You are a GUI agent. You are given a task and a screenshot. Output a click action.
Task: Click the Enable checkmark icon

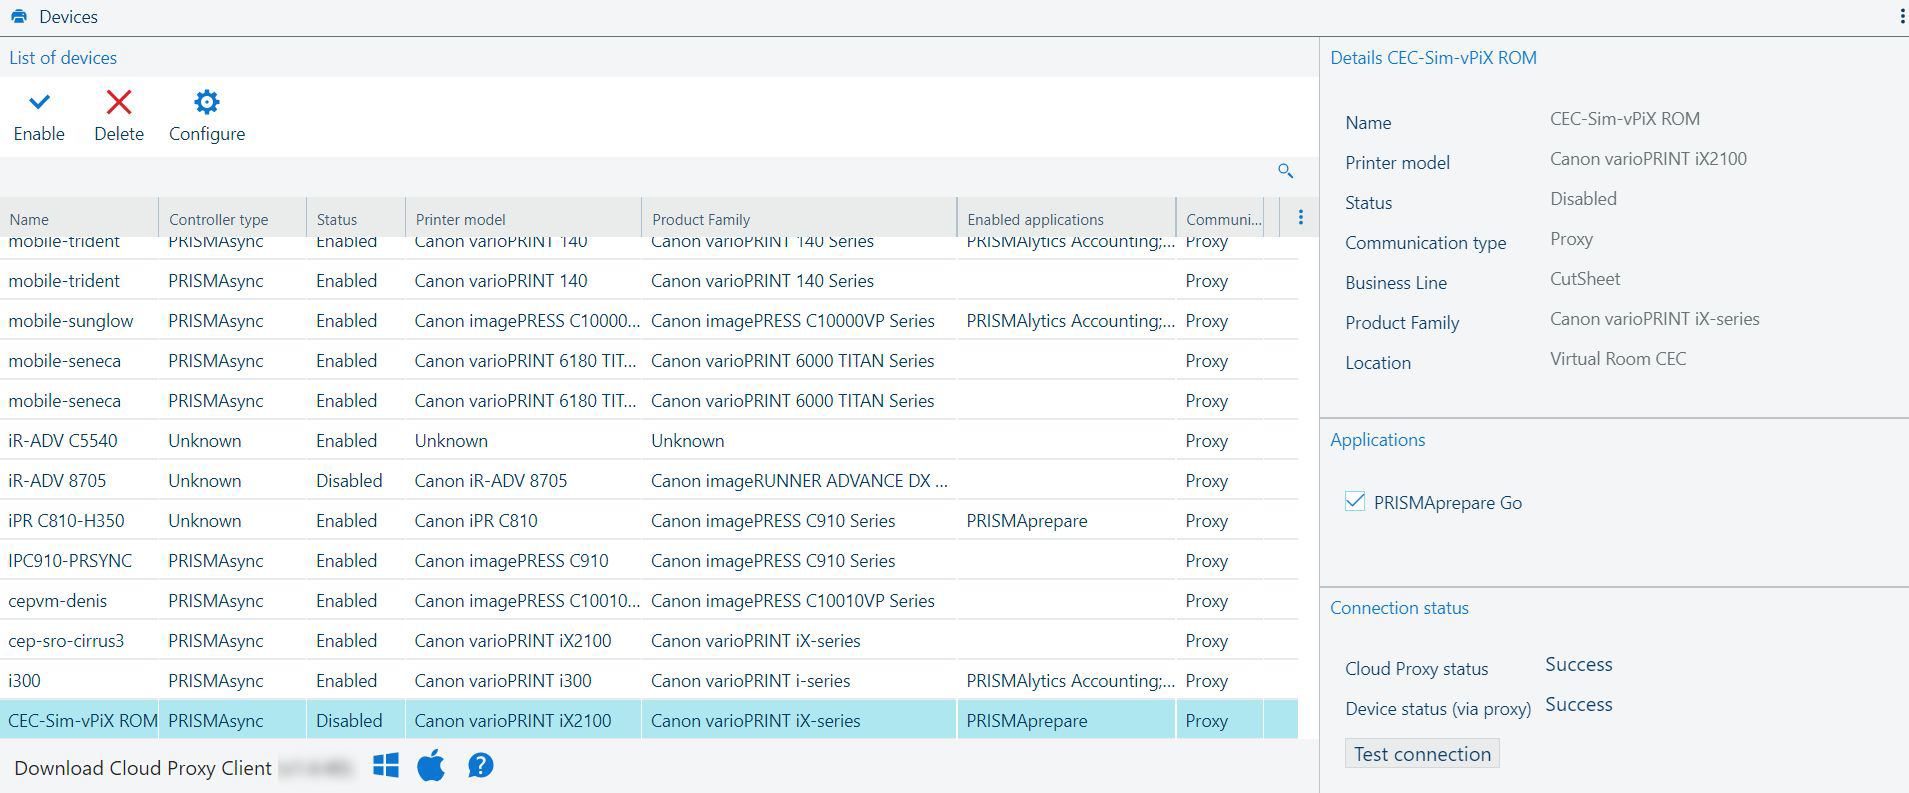click(39, 102)
